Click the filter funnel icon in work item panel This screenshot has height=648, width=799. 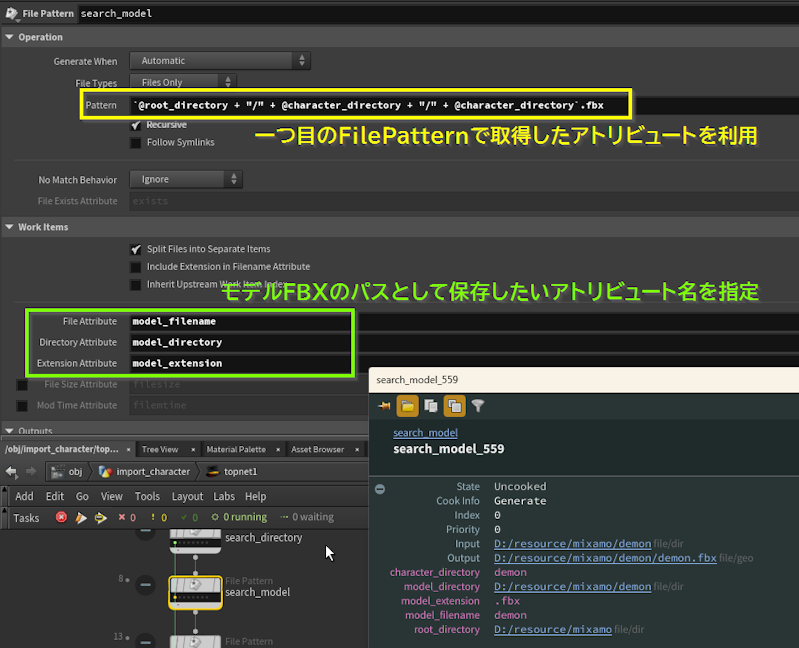tap(478, 406)
